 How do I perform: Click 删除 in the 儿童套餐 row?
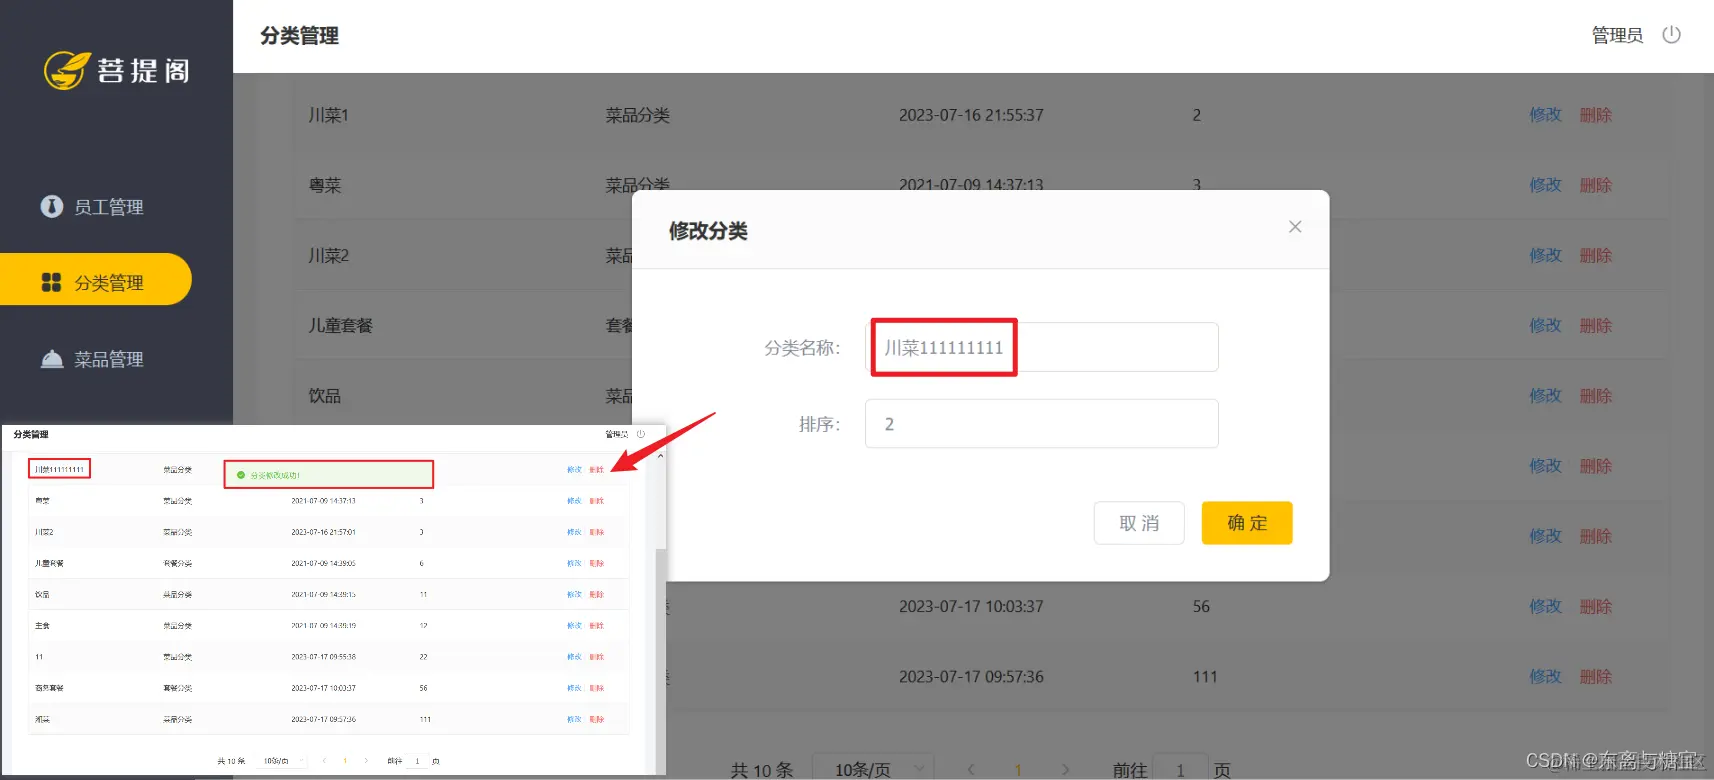[x=1596, y=325]
